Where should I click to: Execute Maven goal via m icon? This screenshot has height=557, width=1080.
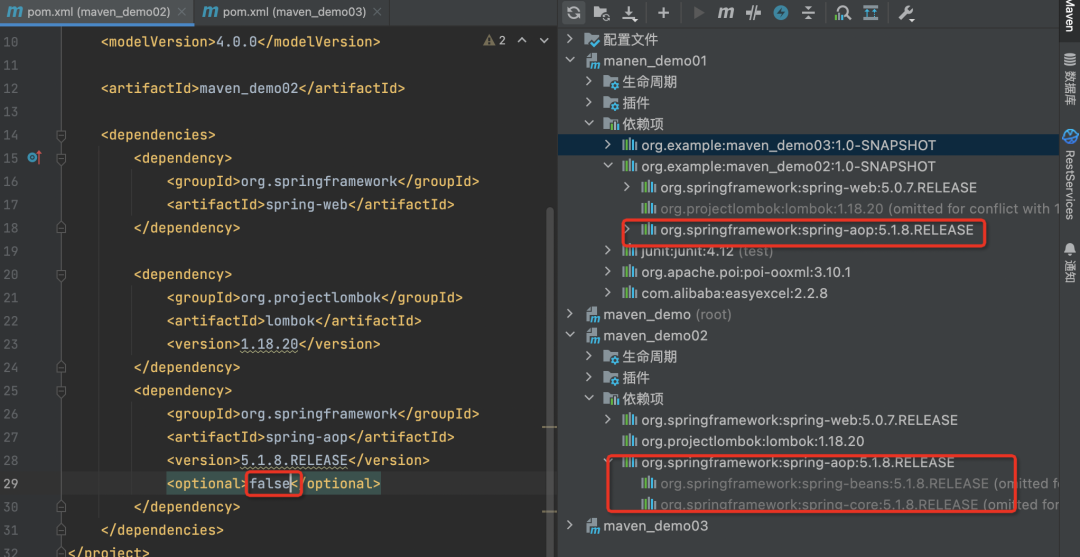(725, 12)
